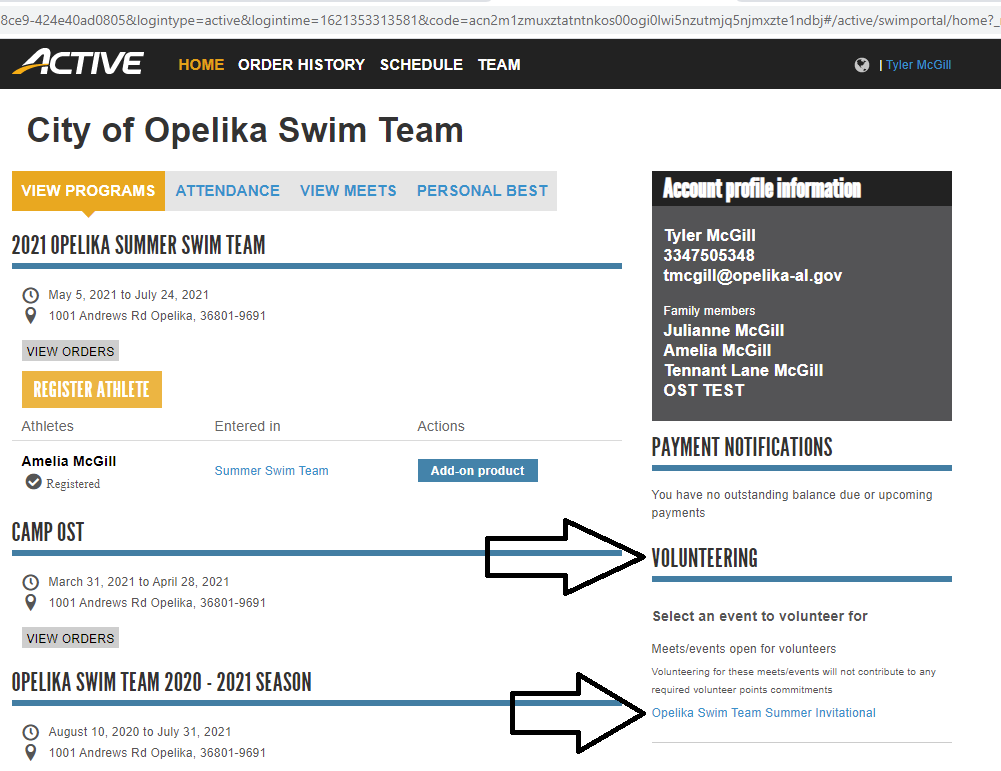1001x771 pixels.
Task: Switch to the ATTENDANCE tab
Action: click(x=227, y=191)
